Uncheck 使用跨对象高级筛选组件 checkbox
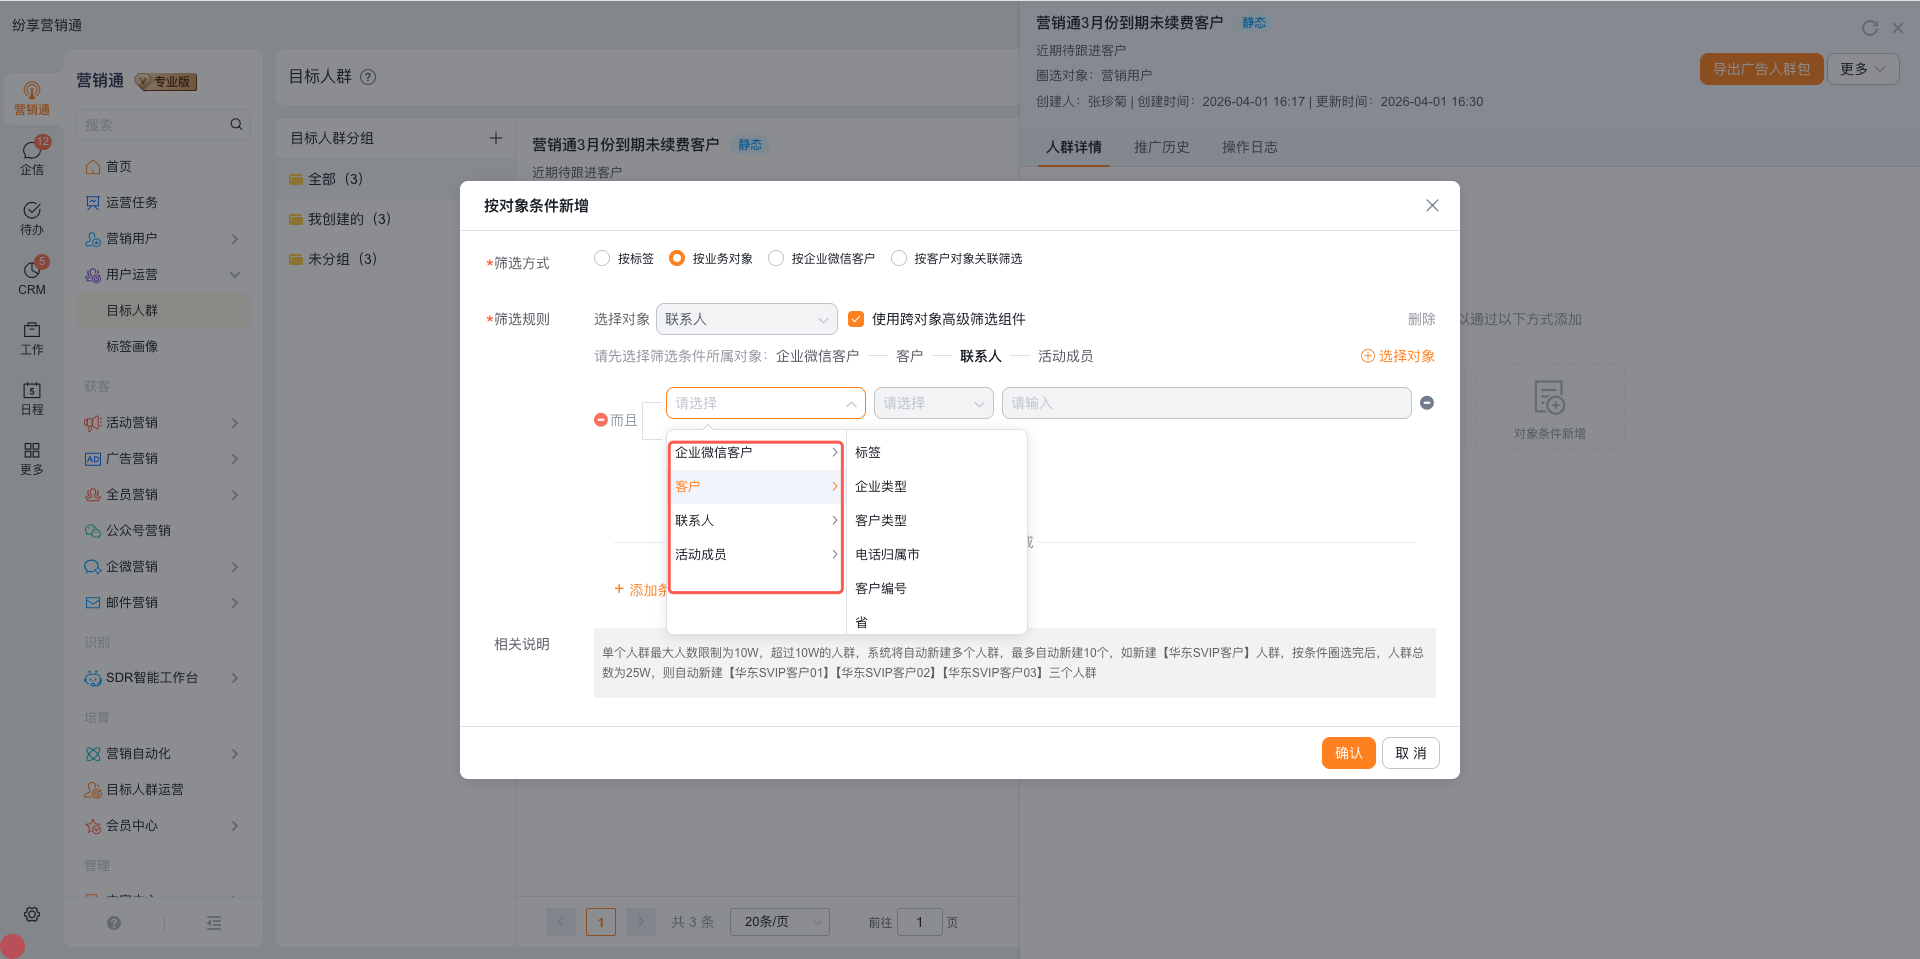This screenshot has height=959, width=1920. coord(856,319)
